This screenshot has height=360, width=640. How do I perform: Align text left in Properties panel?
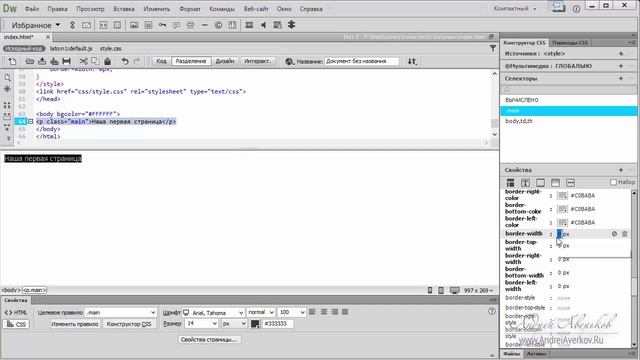pos(312,312)
